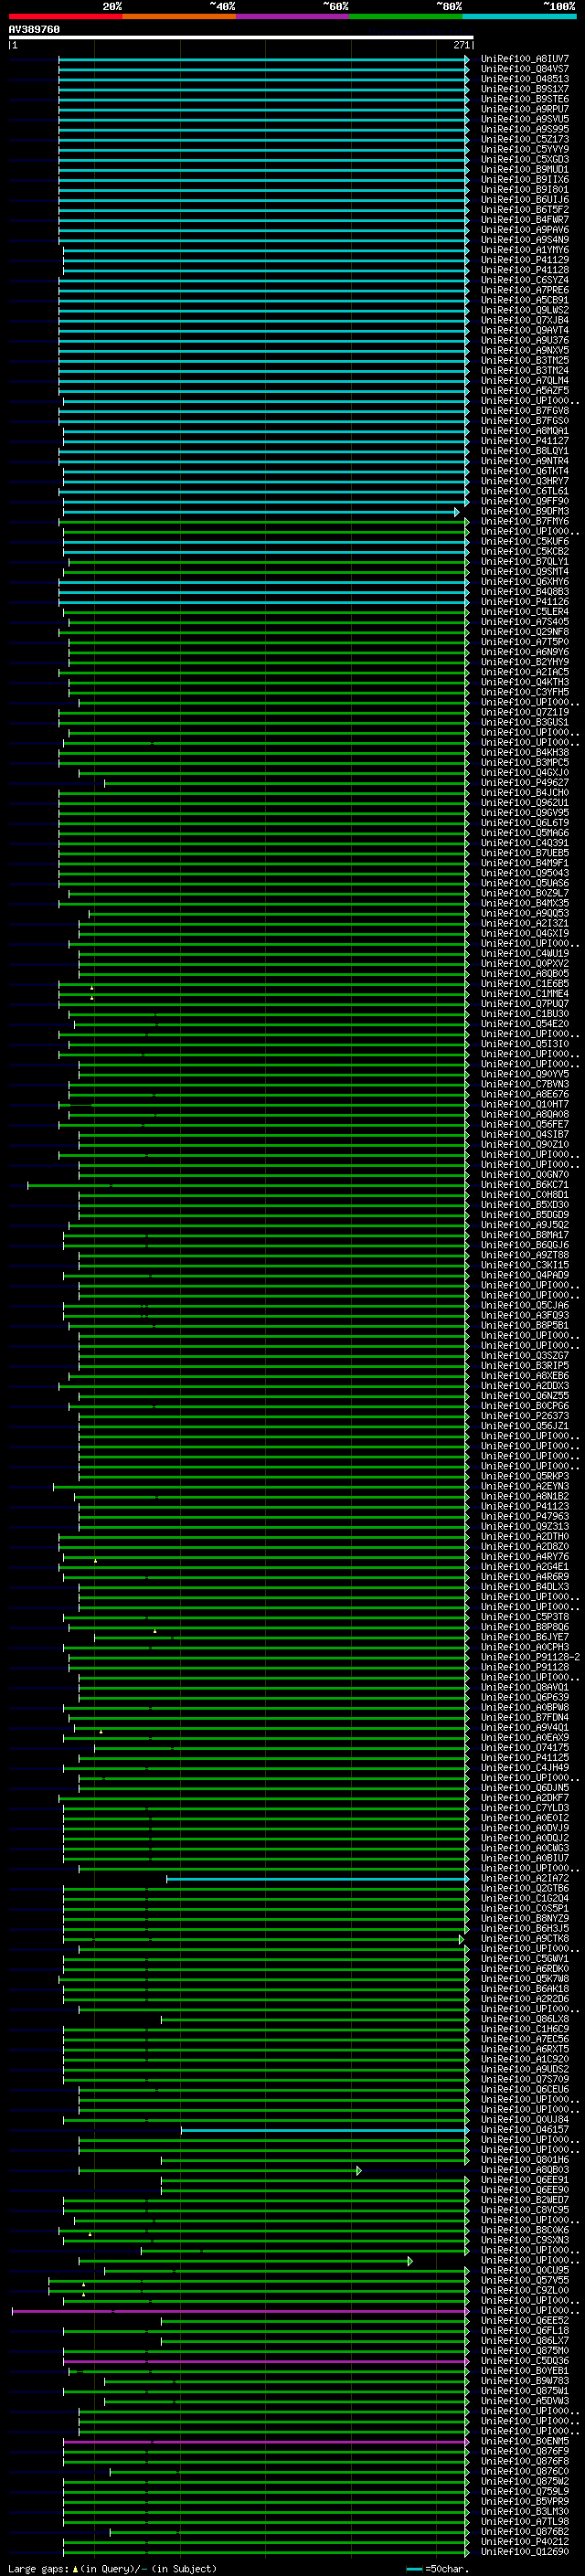The height and width of the screenshot is (2576, 585).
Task: Click the green ~80% identity legend segment
Action: [406, 16]
